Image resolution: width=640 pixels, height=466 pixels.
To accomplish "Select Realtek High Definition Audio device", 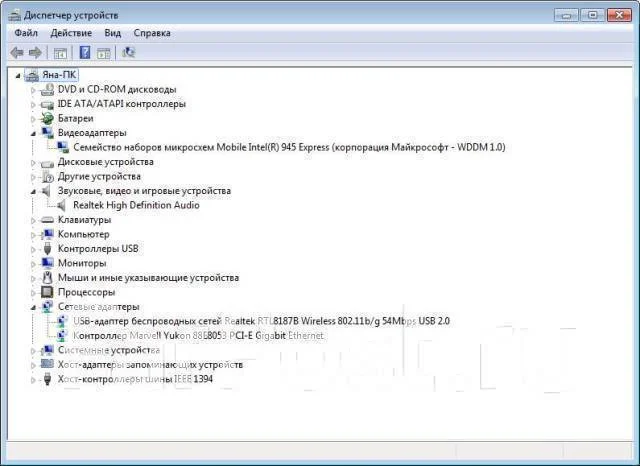I will [136, 205].
